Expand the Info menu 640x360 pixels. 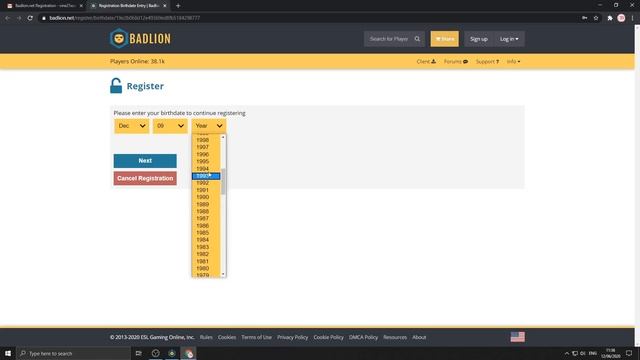click(x=513, y=61)
